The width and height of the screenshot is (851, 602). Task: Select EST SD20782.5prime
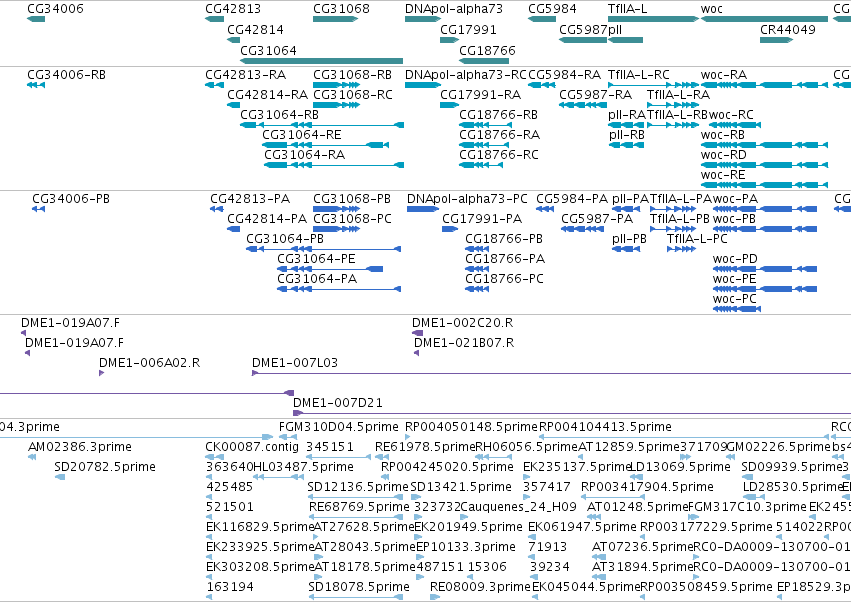click(60, 477)
